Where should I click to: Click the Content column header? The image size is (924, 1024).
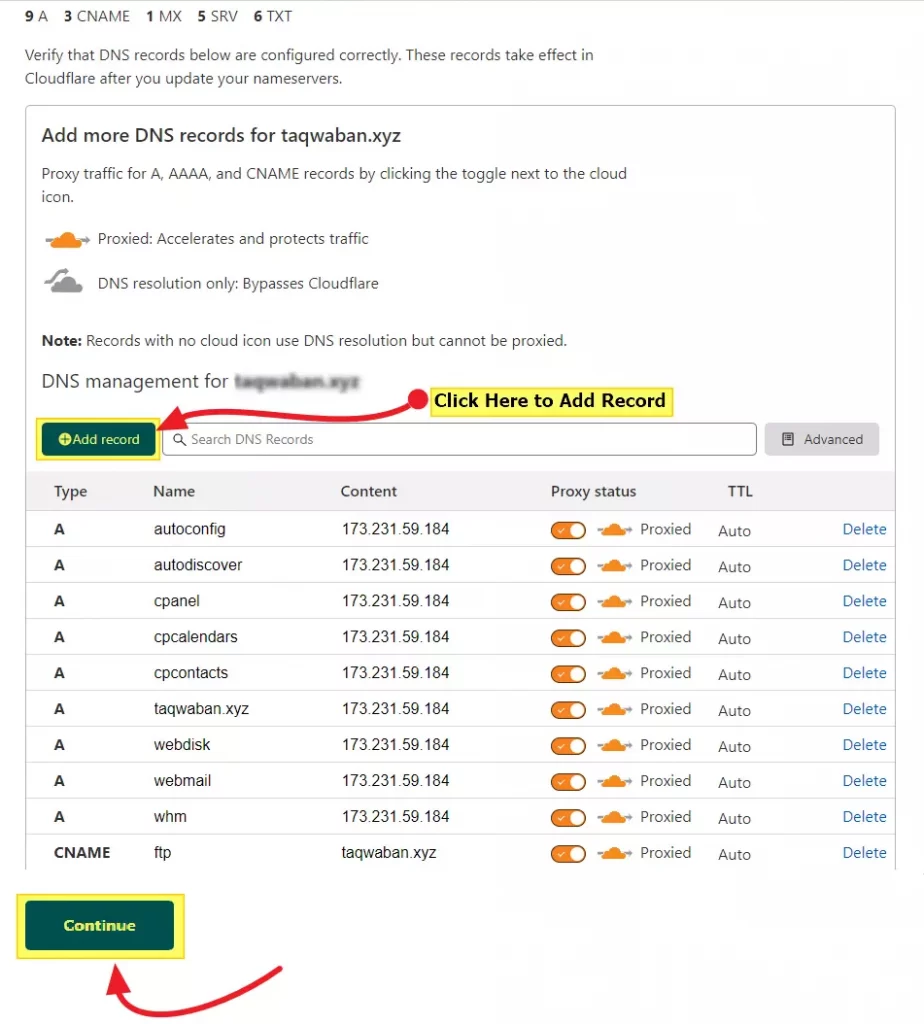(368, 491)
